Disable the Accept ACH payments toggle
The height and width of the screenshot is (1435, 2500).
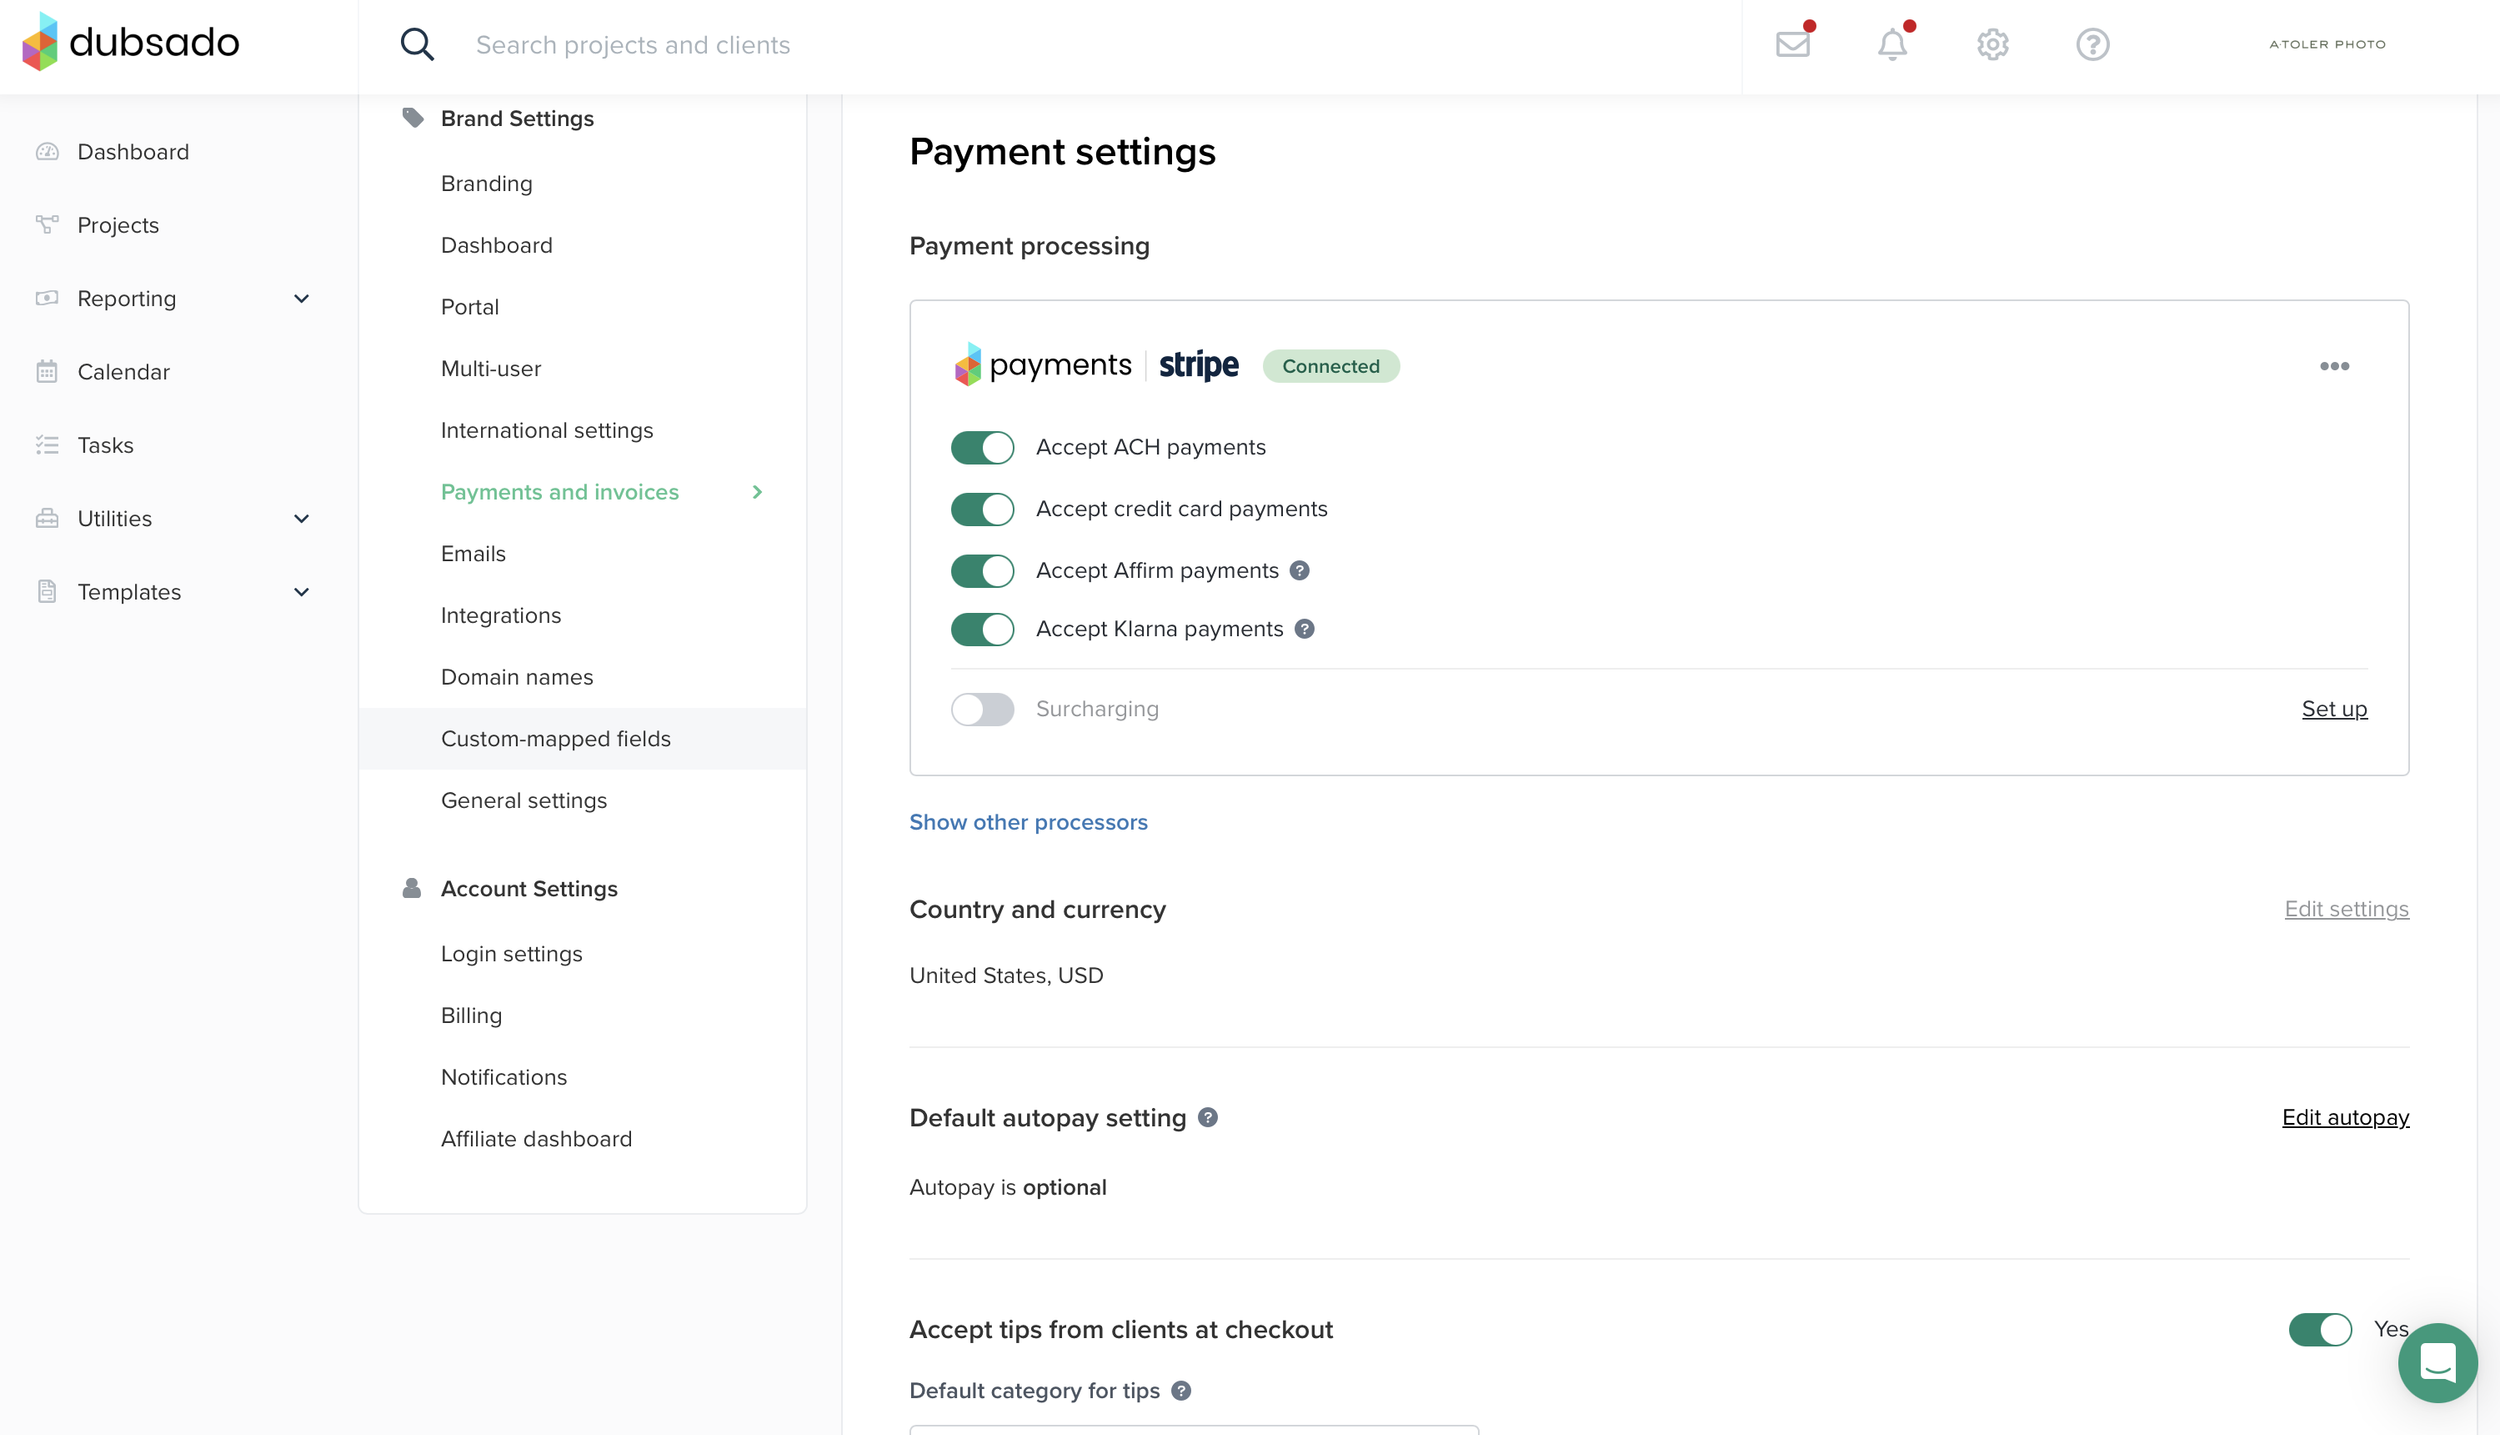982,447
